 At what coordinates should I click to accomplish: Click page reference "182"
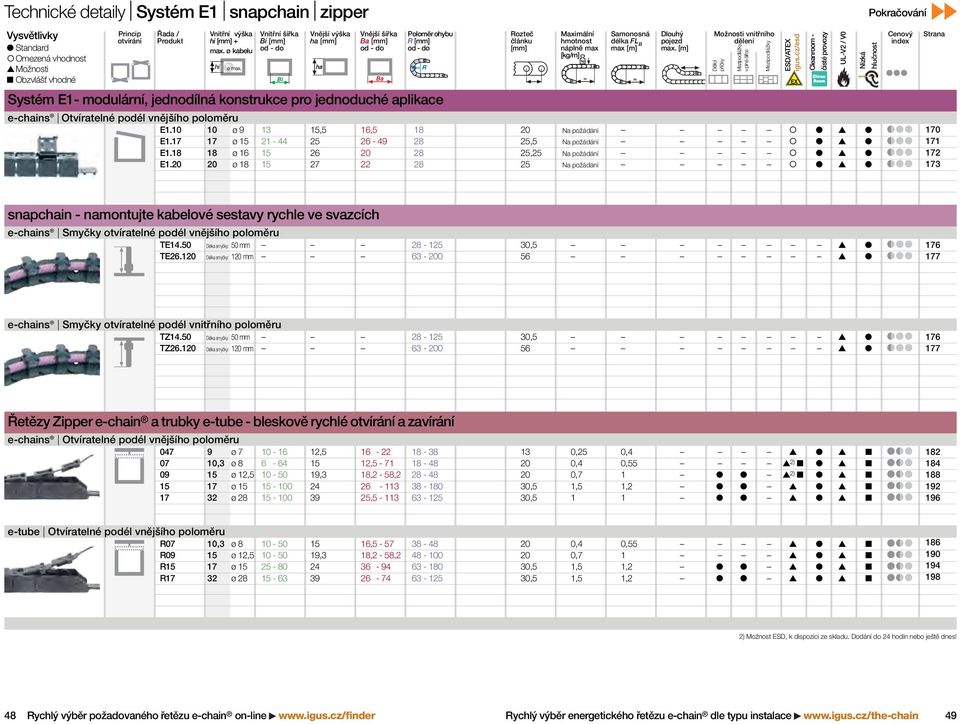pos(932,452)
